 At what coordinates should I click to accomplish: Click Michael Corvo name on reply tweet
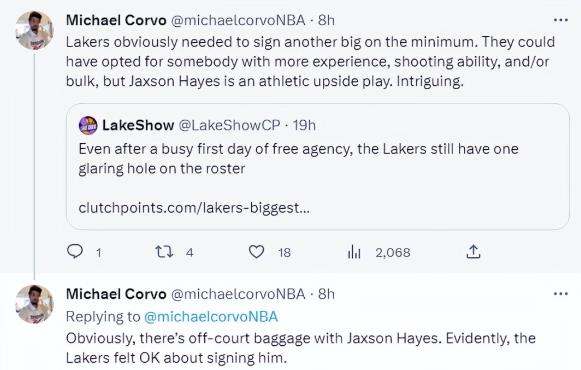pyautogui.click(x=116, y=294)
